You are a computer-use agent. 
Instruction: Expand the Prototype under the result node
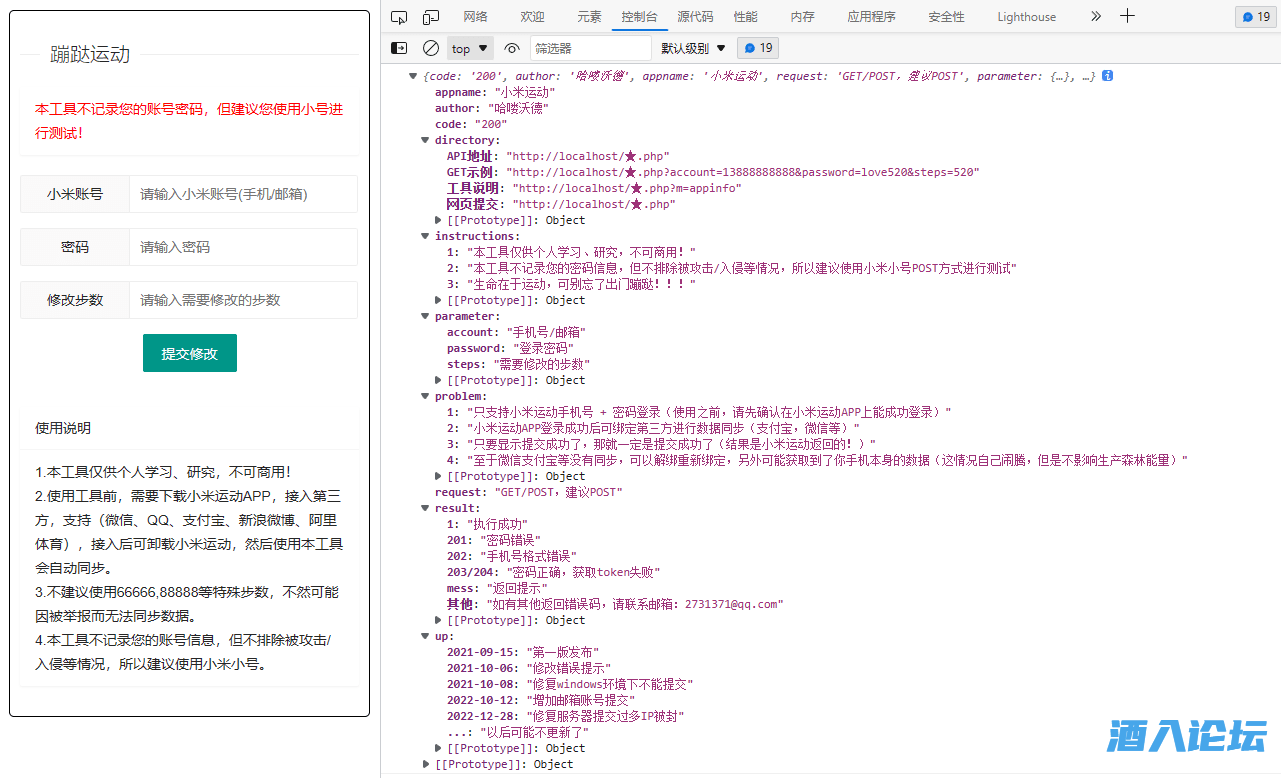[x=438, y=620]
